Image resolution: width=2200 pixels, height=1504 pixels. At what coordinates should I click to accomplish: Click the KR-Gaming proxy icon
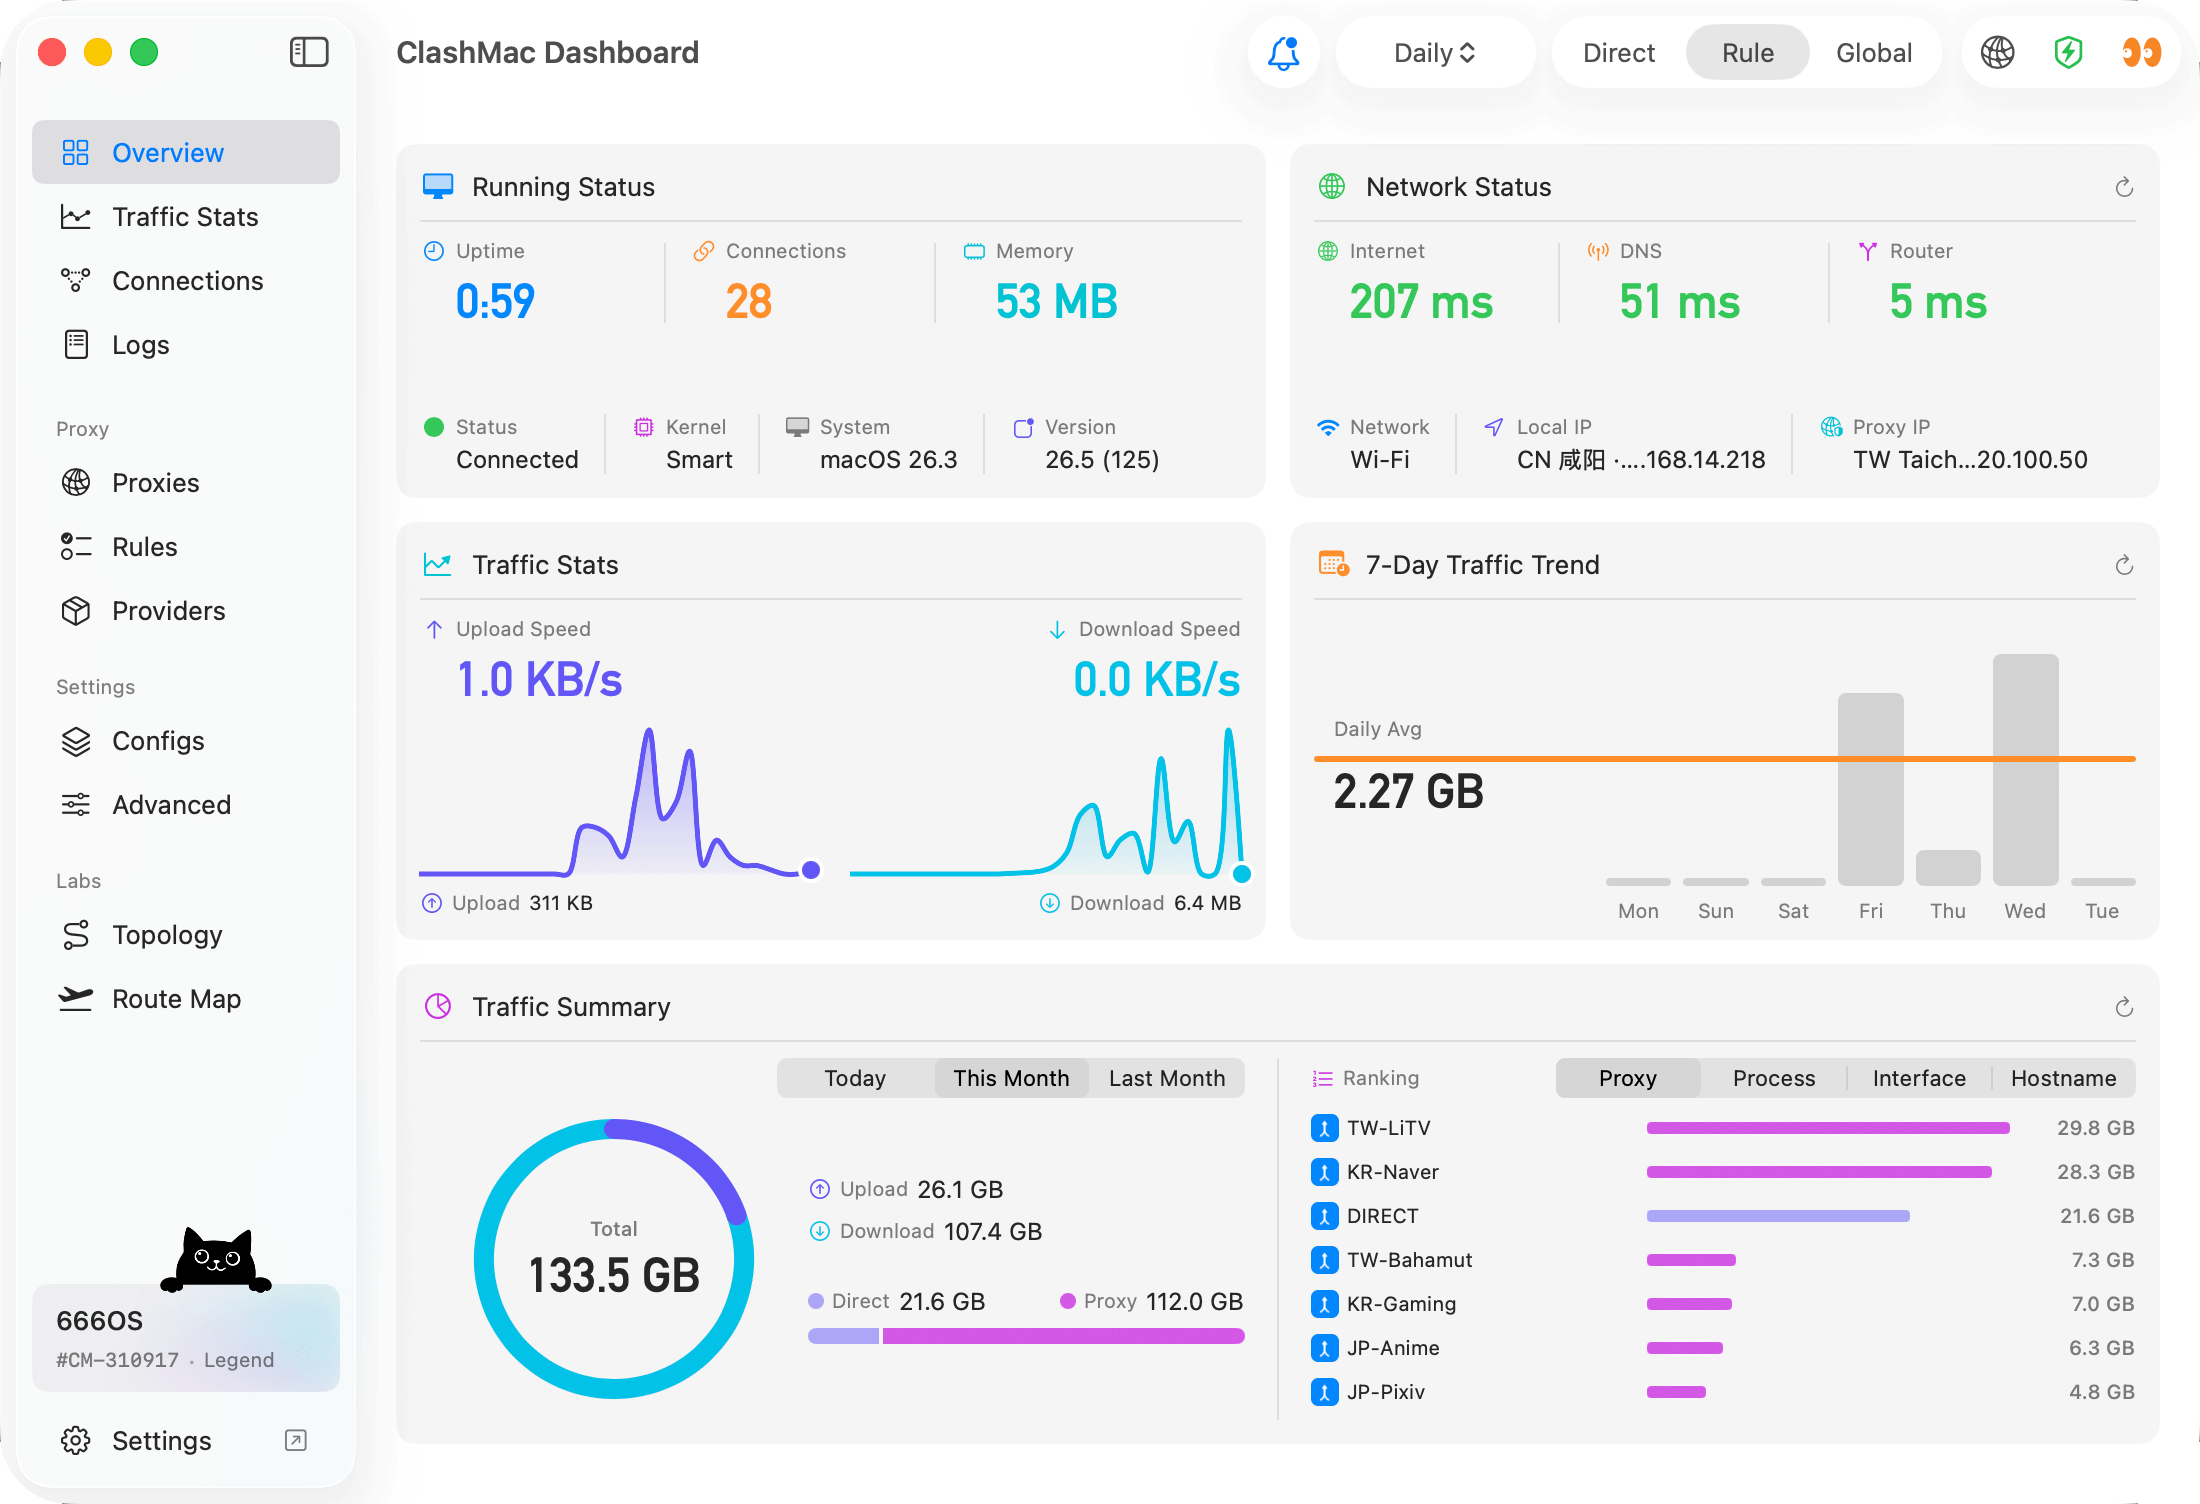[1325, 1304]
